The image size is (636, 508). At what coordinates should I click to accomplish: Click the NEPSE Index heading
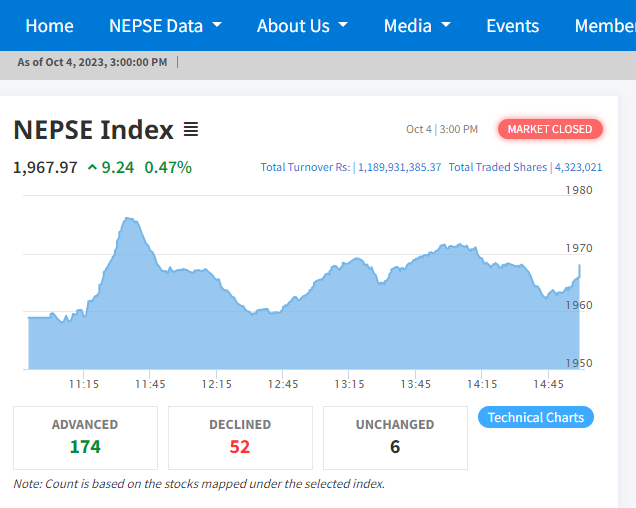pyautogui.click(x=93, y=130)
